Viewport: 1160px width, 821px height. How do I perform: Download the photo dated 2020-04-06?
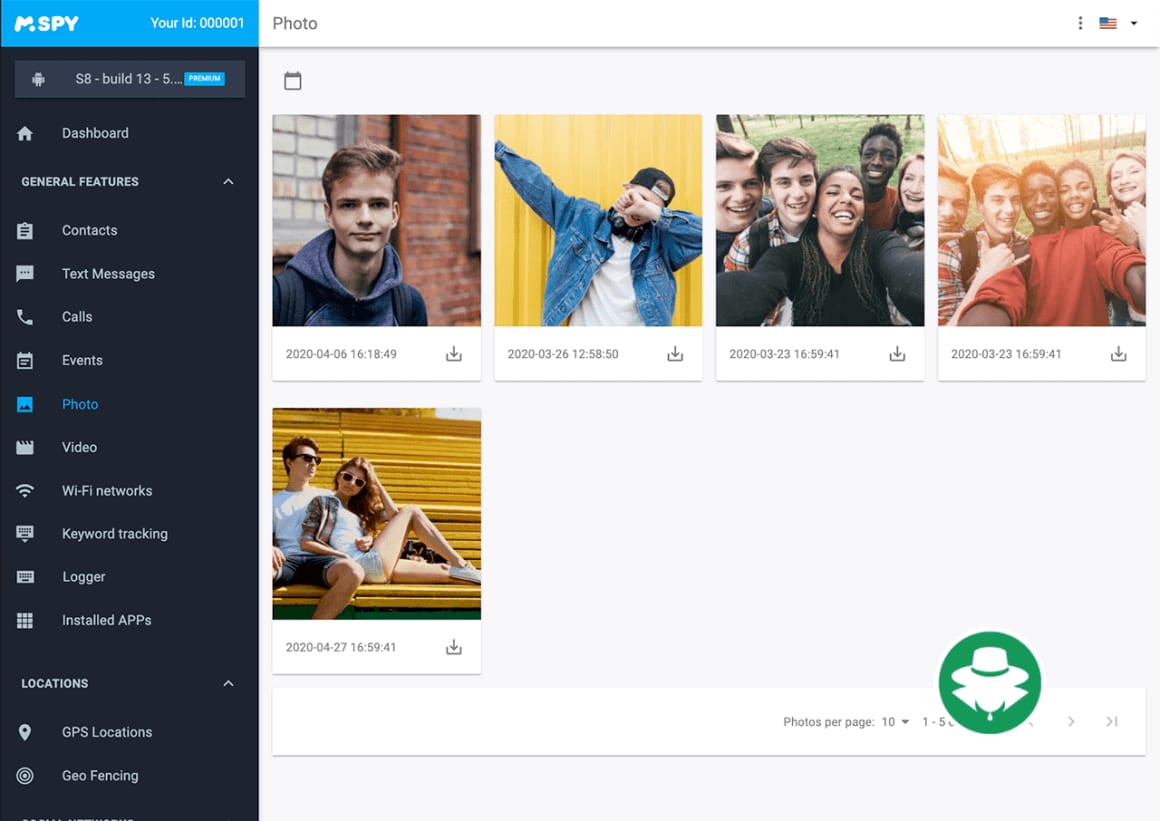[x=454, y=353]
